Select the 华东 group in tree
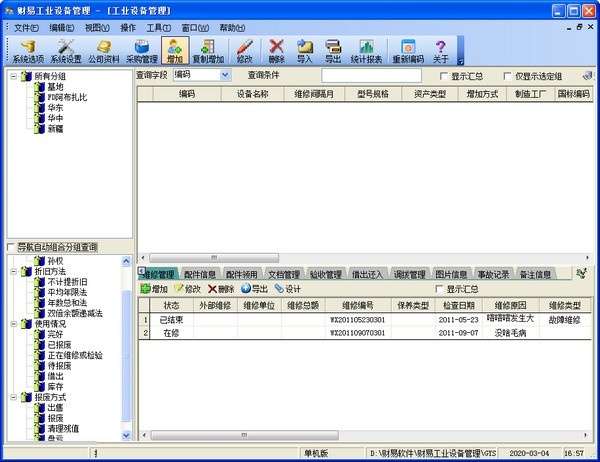This screenshot has height=462, width=600. coord(55,108)
